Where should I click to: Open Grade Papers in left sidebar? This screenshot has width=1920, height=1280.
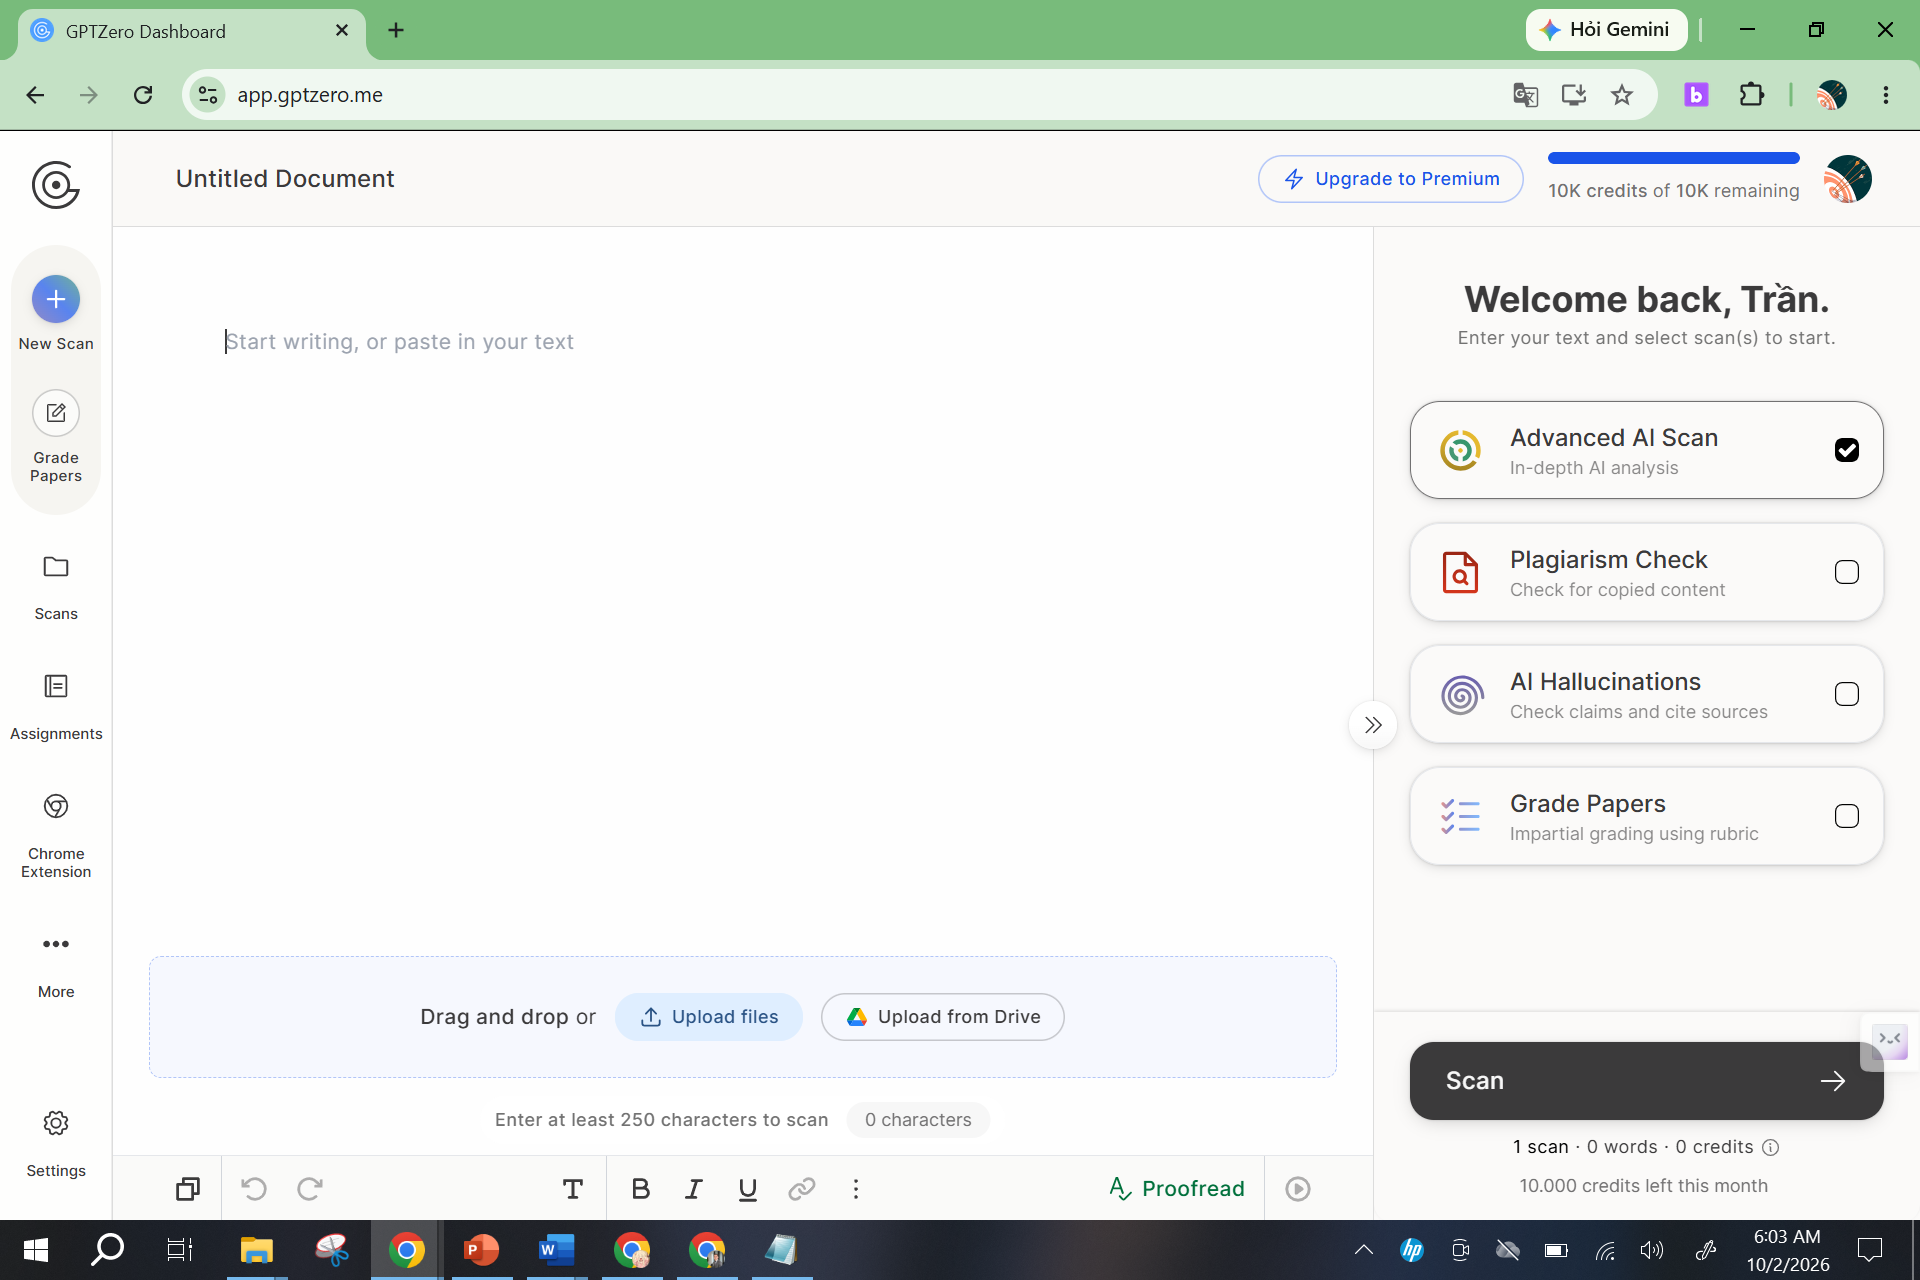click(55, 438)
